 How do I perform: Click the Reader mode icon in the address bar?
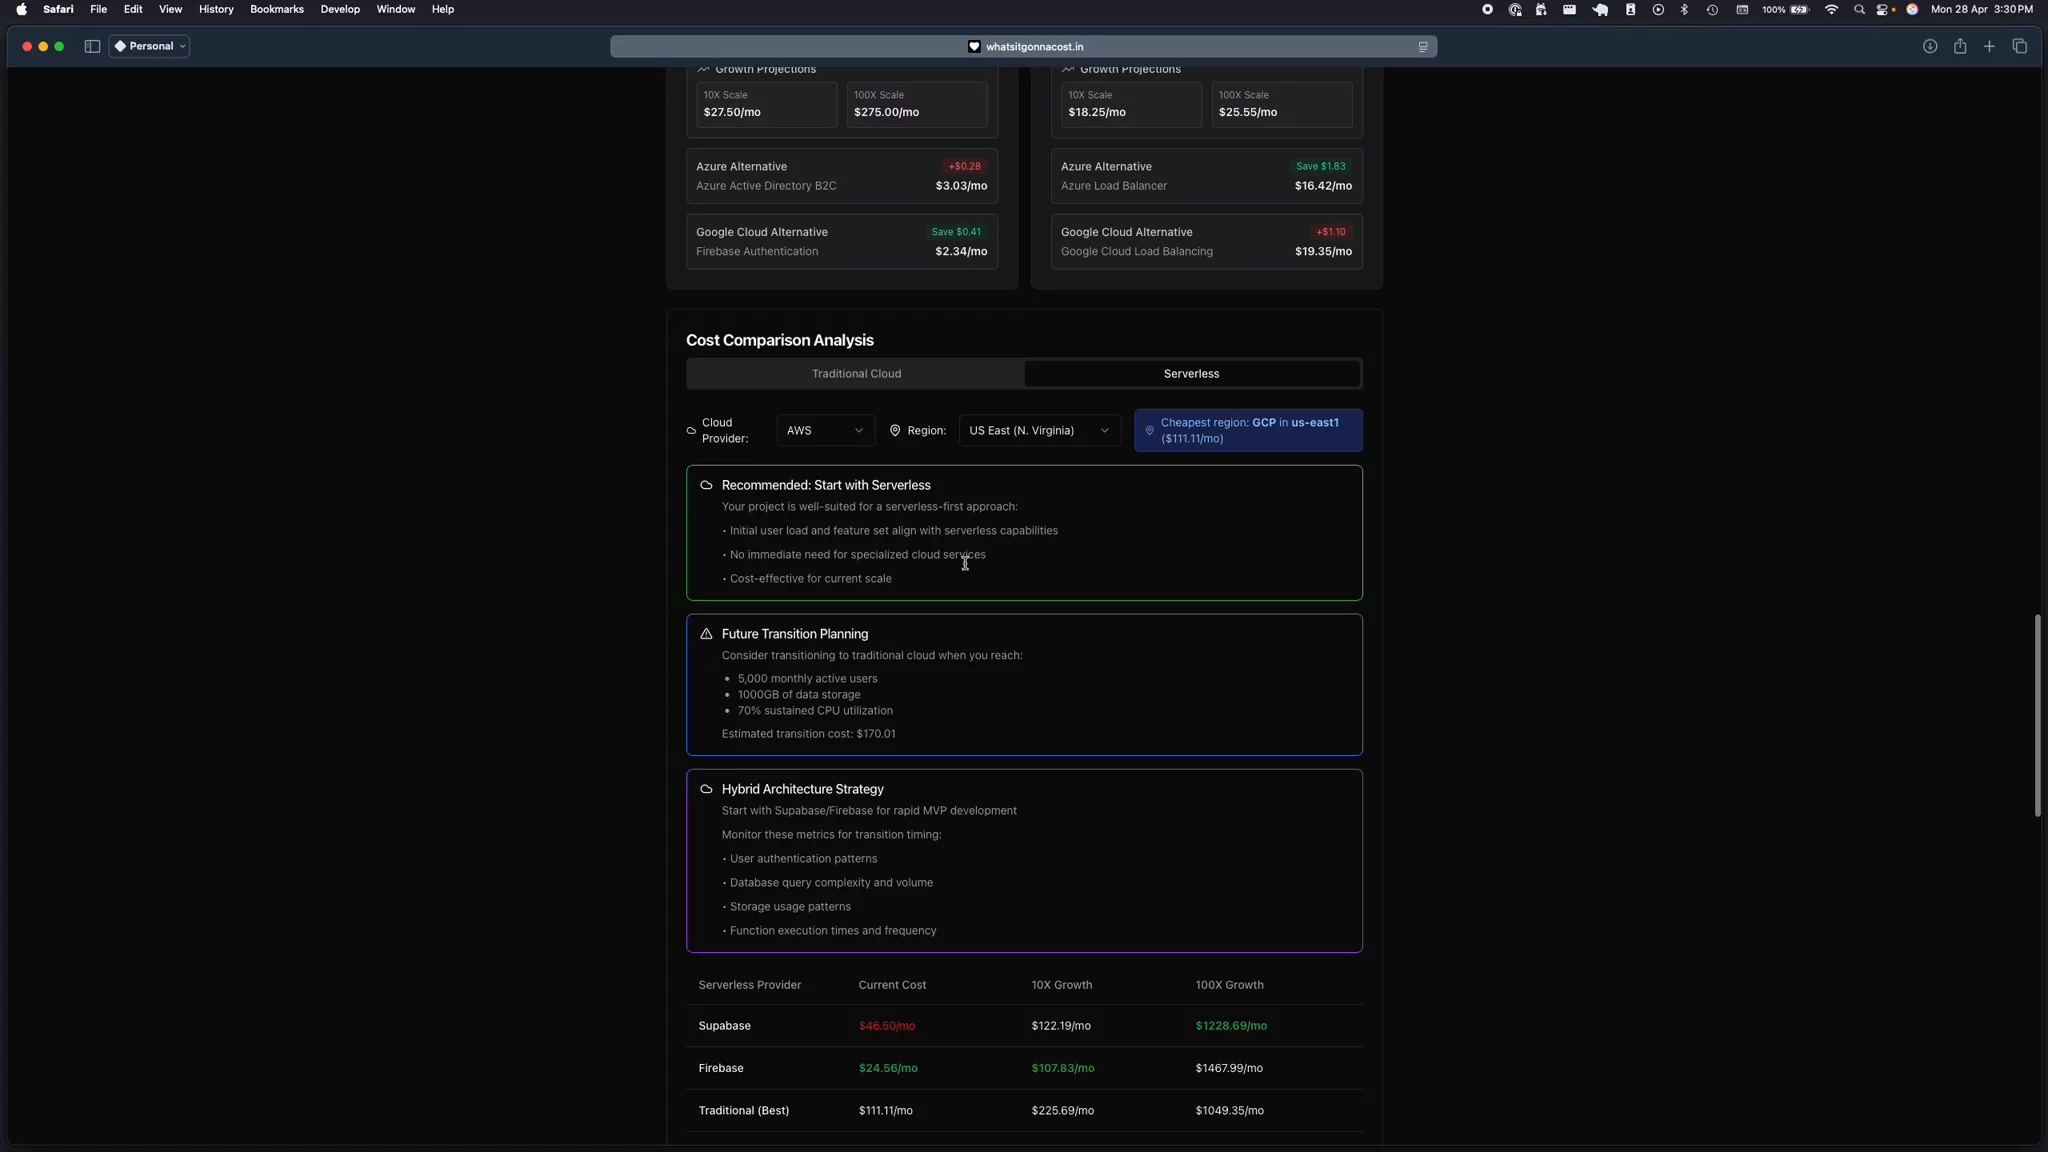click(x=1422, y=46)
